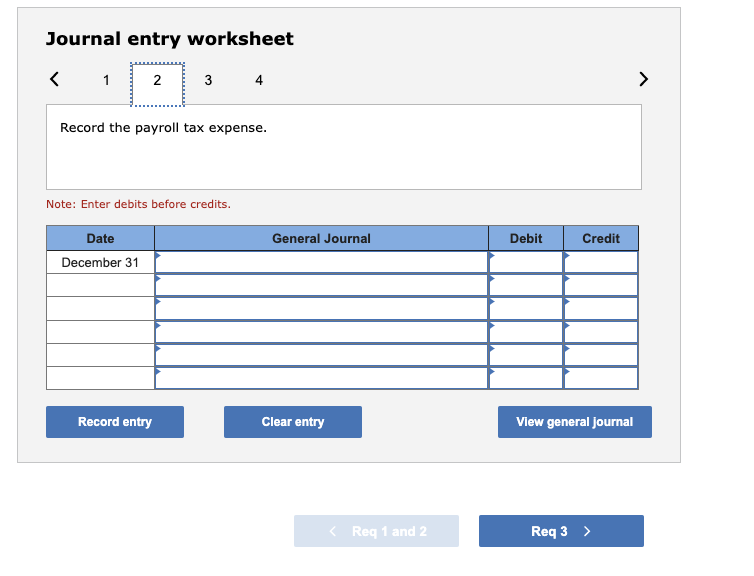
Task: Click Credit field in second row
Action: pyautogui.click(x=601, y=285)
